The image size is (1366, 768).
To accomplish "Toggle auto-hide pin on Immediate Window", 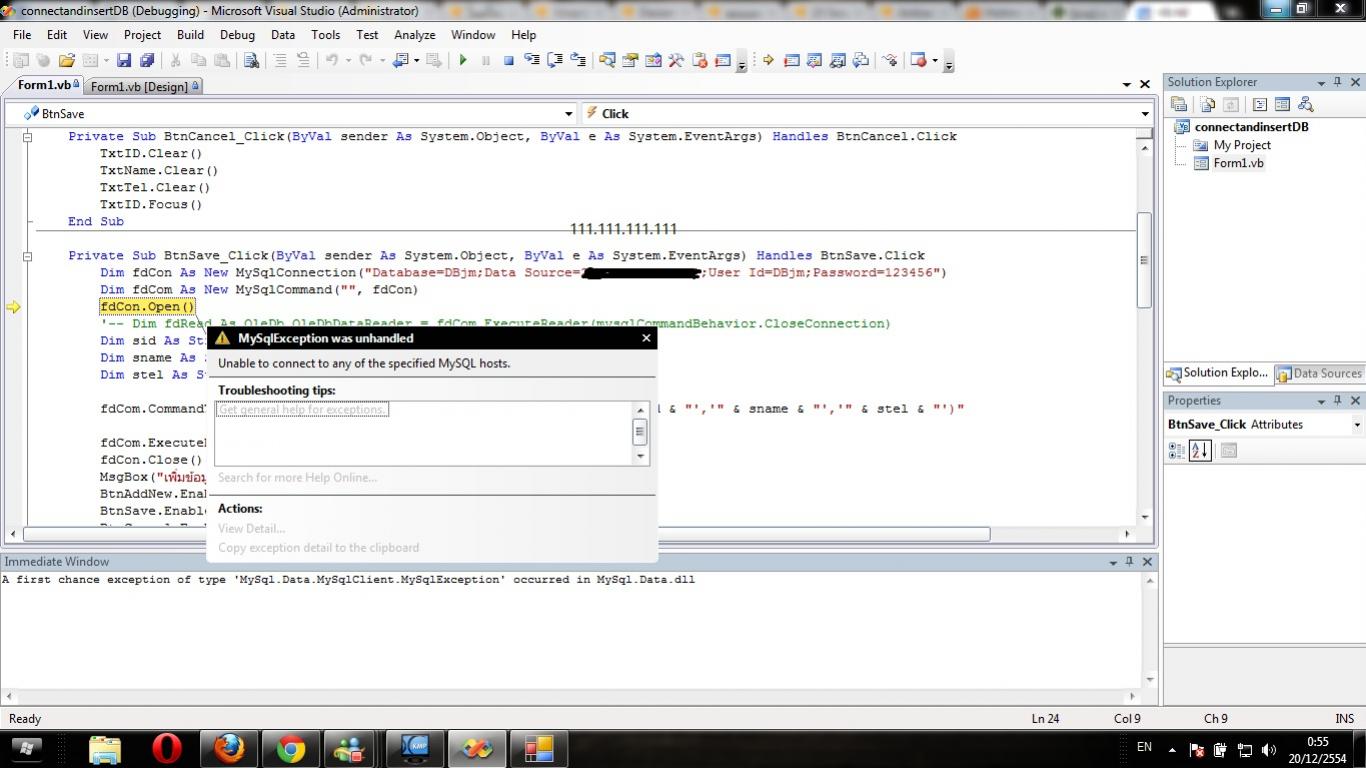I will pos(1130,561).
